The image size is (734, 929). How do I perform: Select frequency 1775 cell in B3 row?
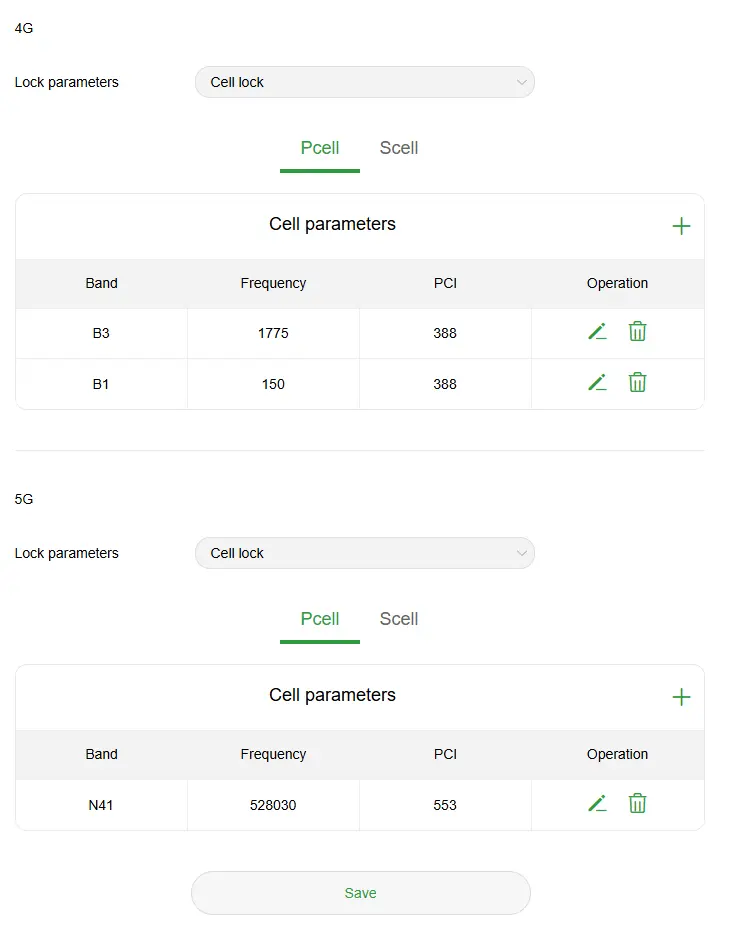[273, 333]
